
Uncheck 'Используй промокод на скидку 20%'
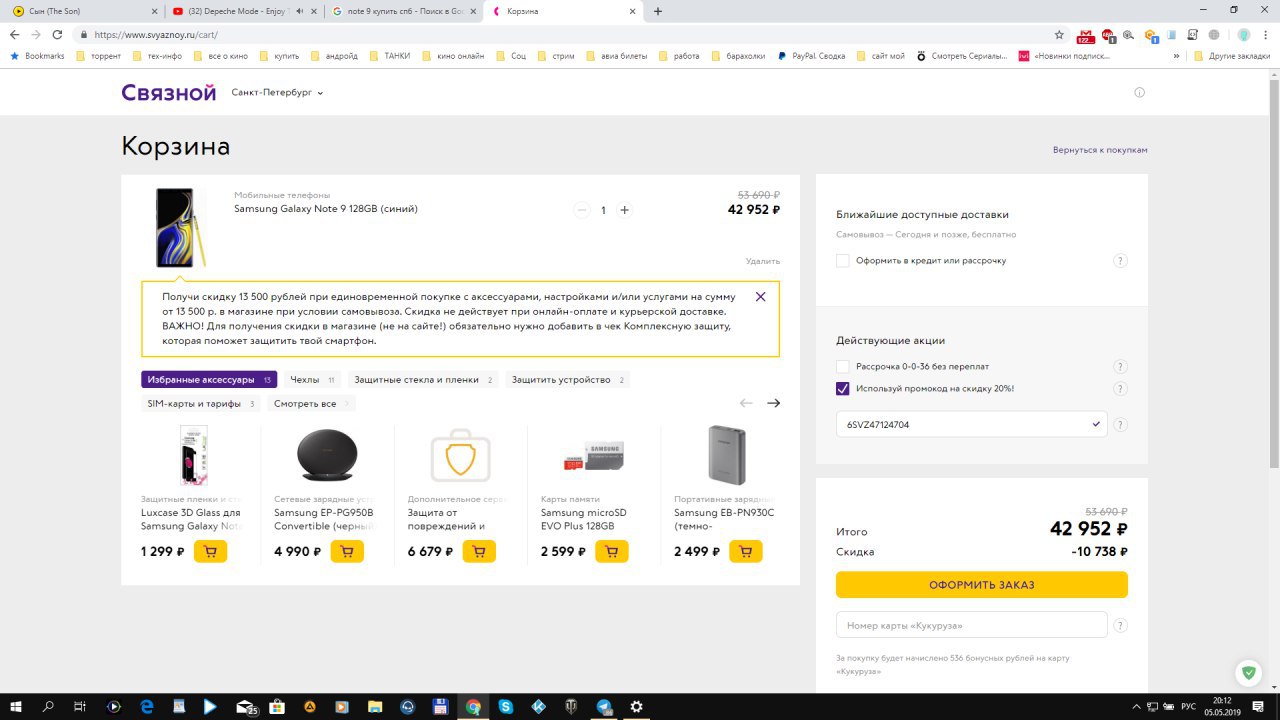pyautogui.click(x=843, y=389)
